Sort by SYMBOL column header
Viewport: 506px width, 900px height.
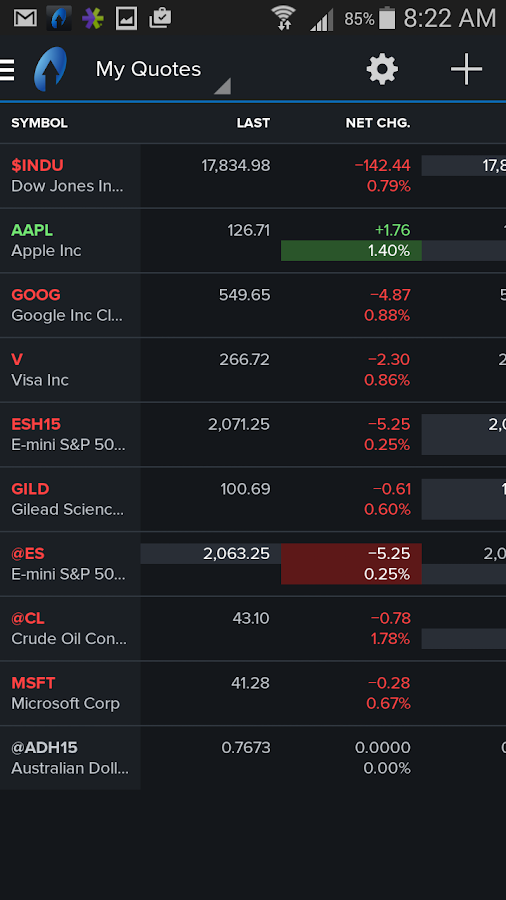click(x=40, y=123)
